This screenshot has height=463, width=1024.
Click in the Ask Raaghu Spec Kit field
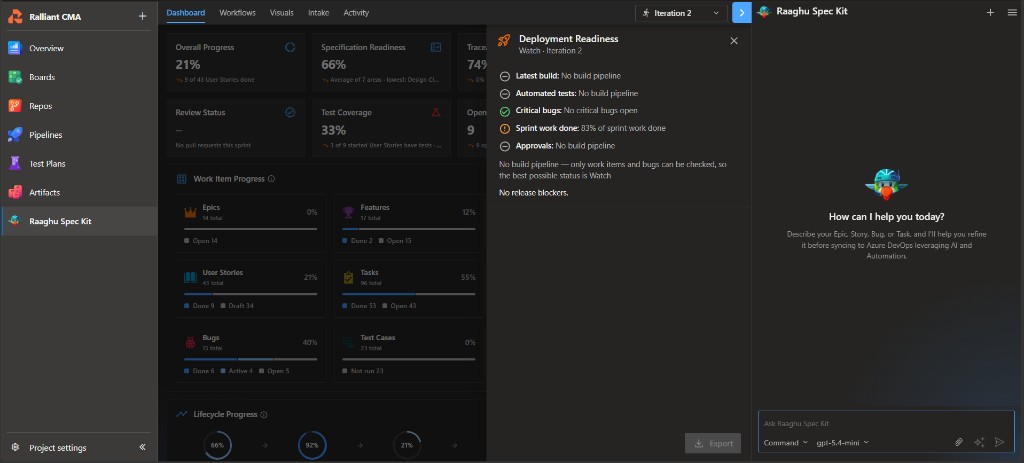click(x=886, y=423)
